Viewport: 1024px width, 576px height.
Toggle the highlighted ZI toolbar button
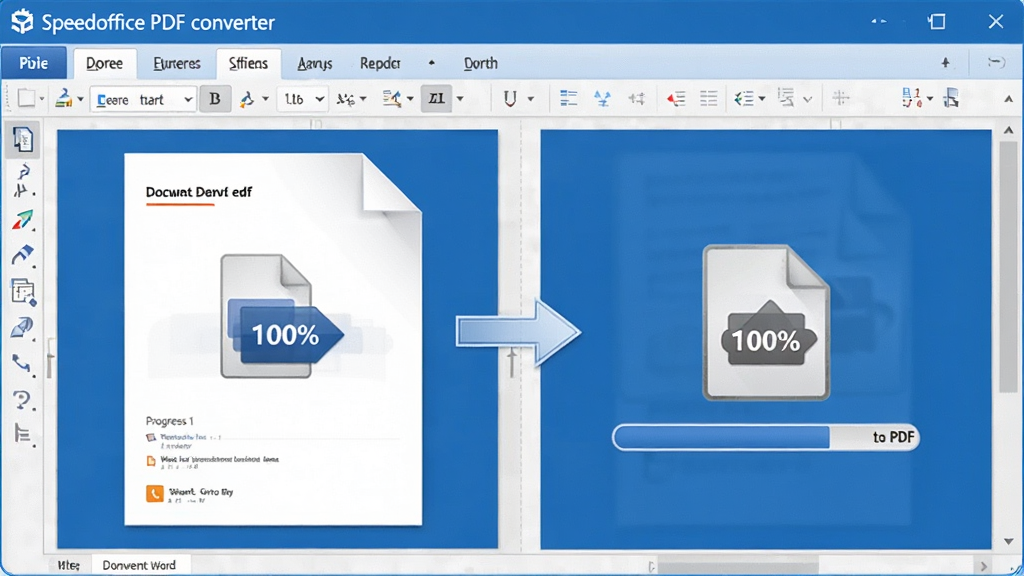pyautogui.click(x=436, y=99)
